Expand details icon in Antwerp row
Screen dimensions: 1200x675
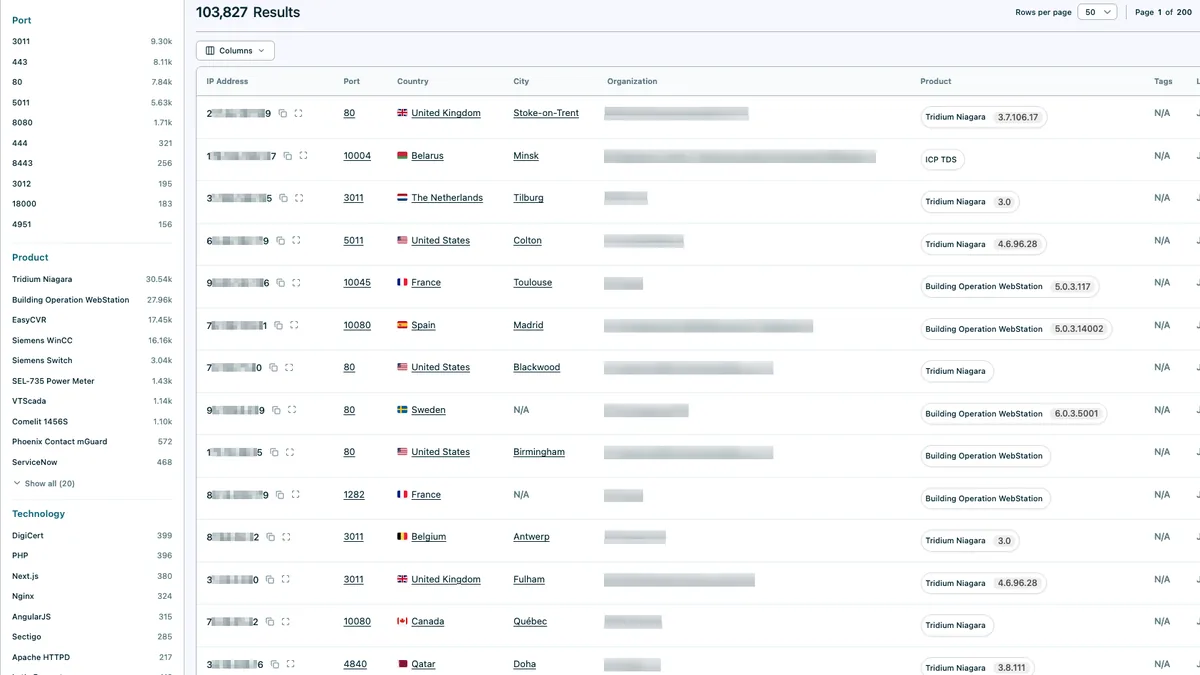coord(287,537)
